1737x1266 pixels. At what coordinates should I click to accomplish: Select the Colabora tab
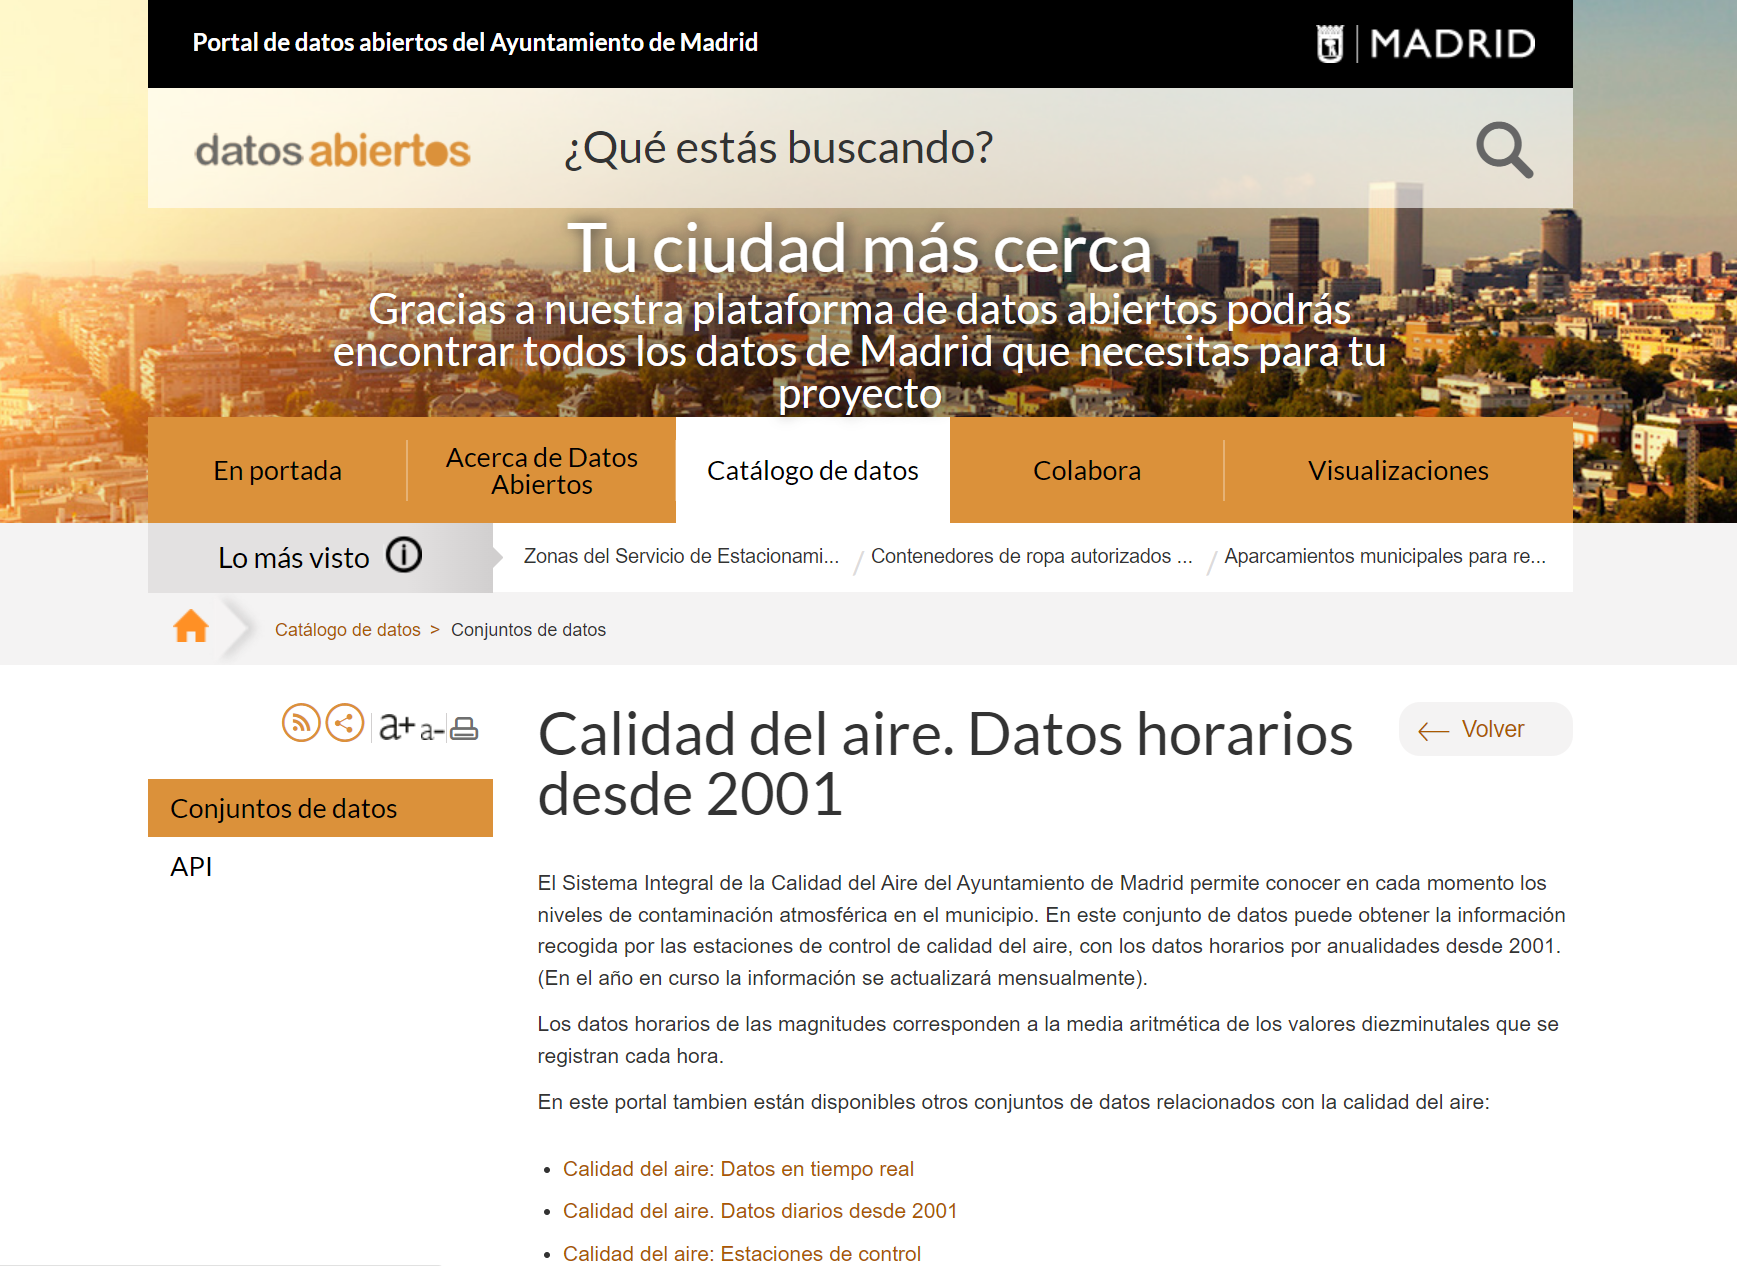click(x=1086, y=470)
